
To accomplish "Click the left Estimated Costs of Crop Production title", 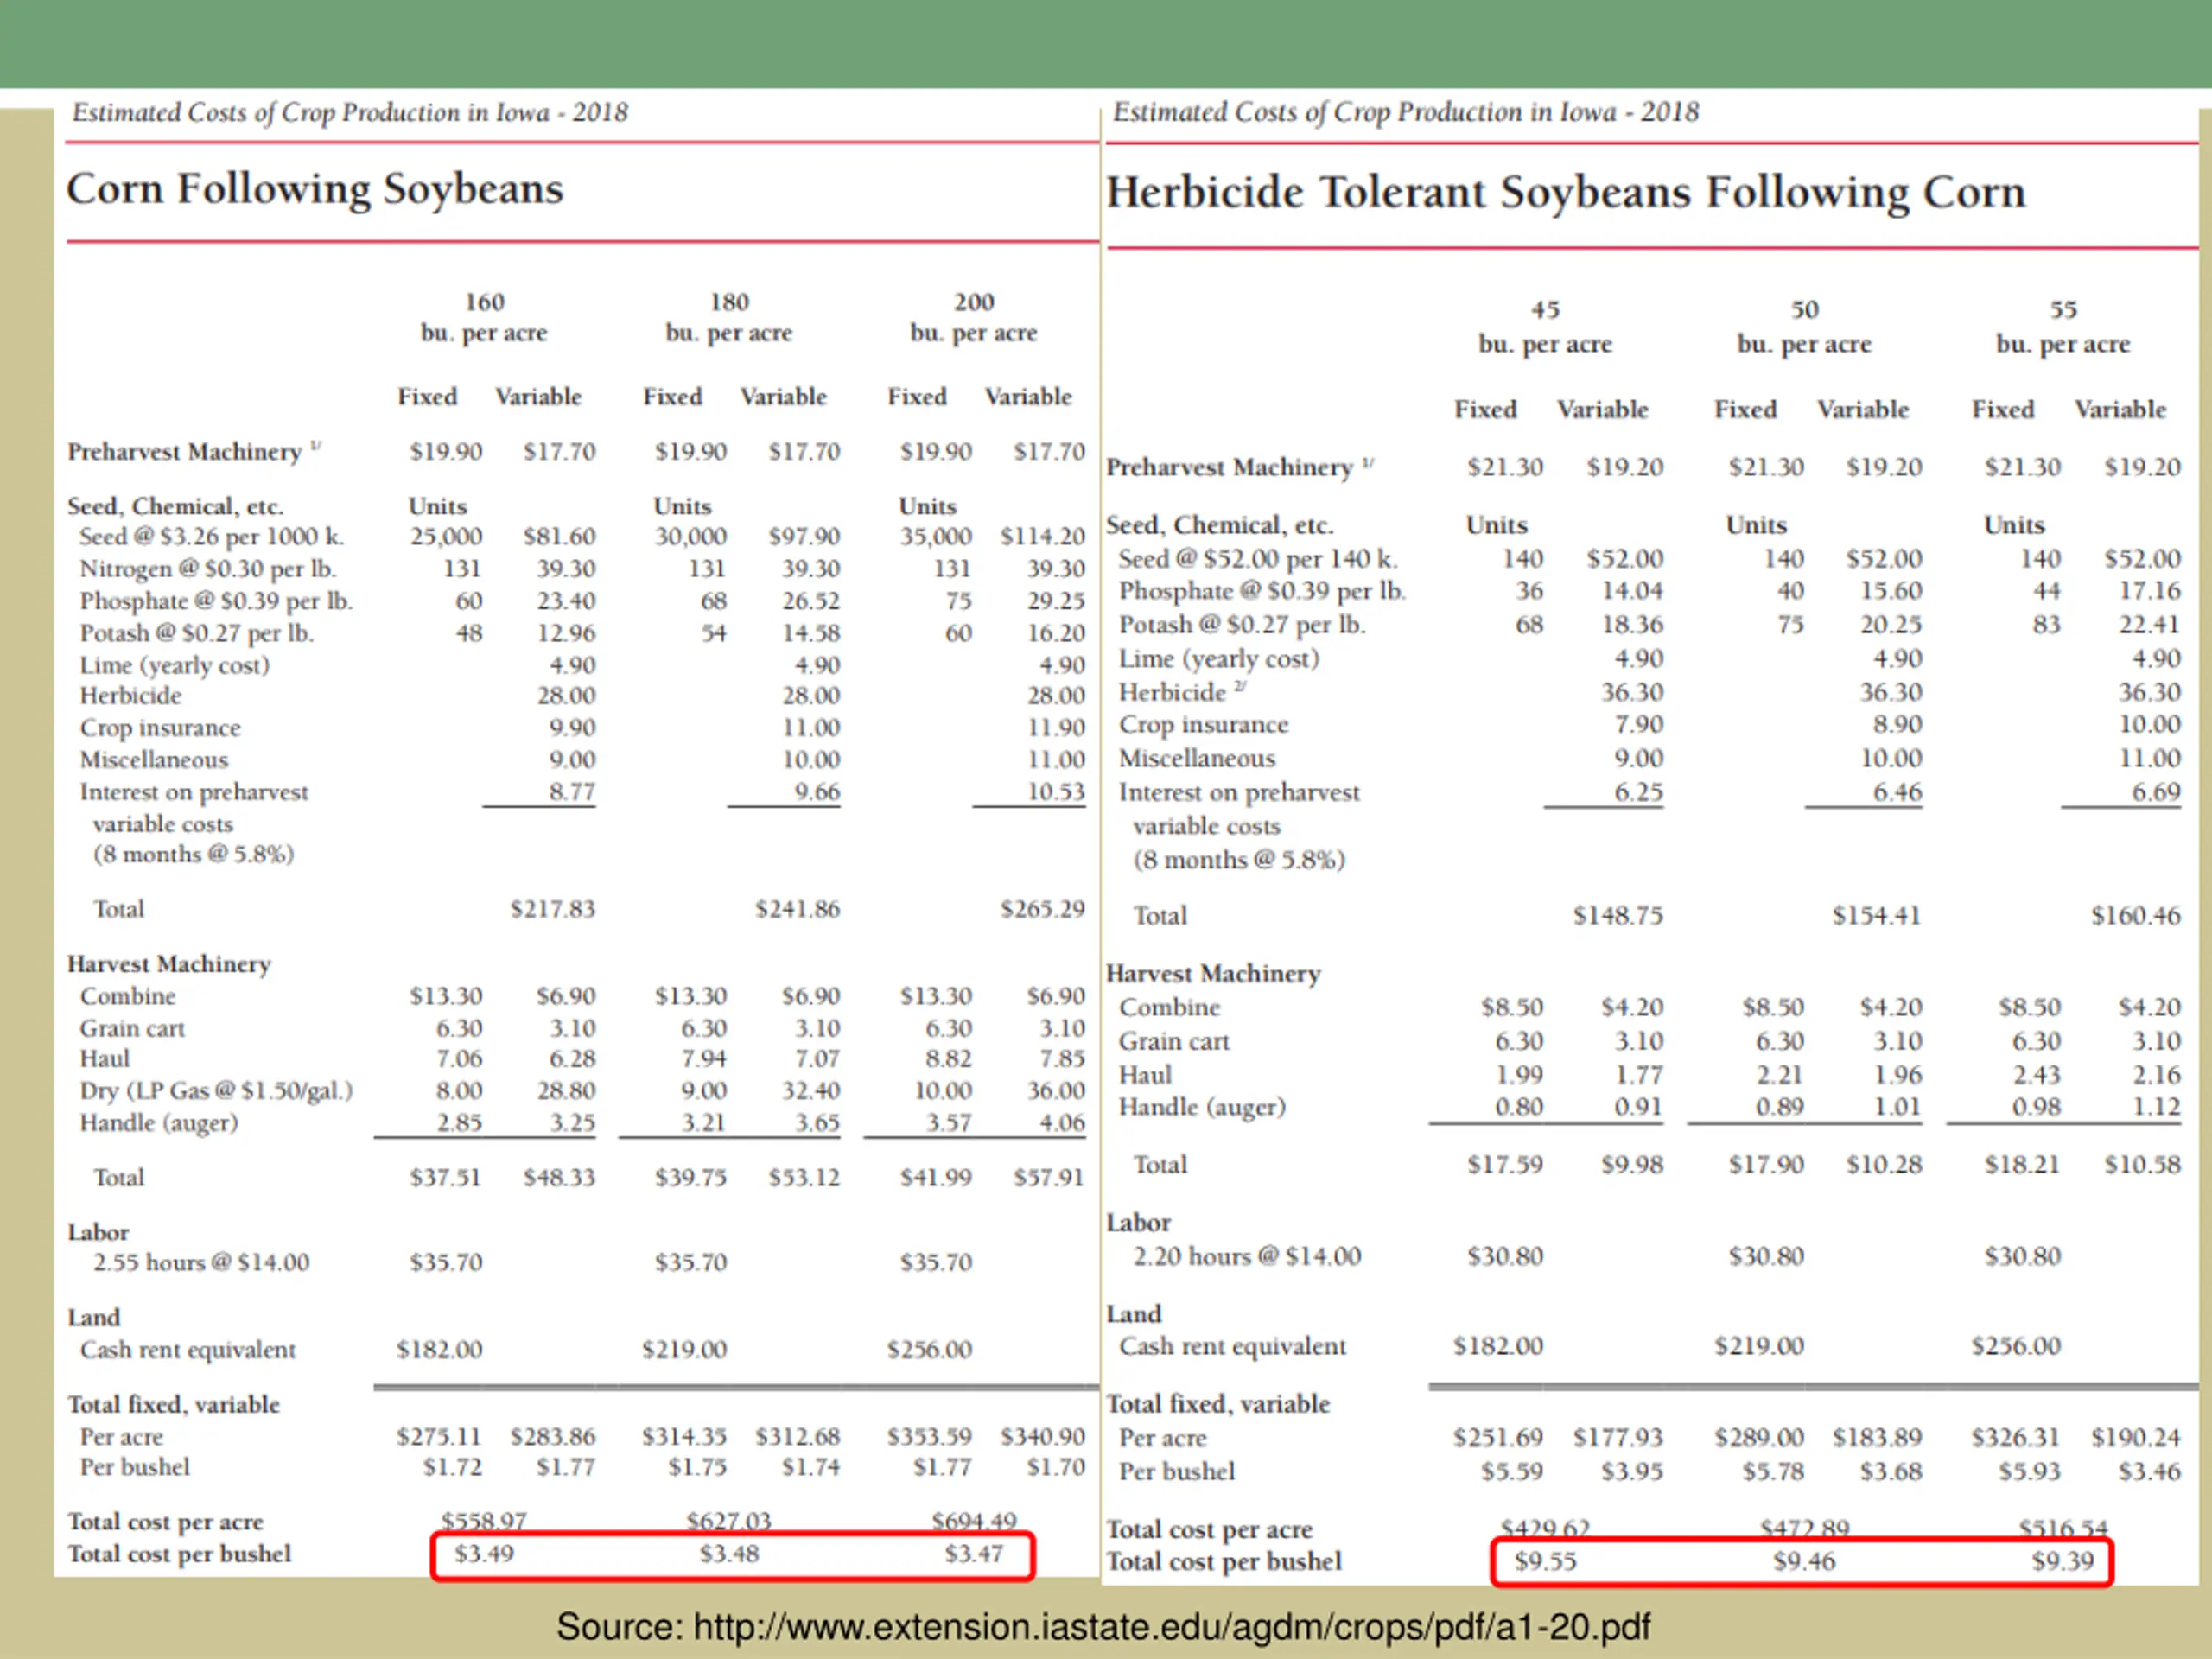I will pos(350,113).
